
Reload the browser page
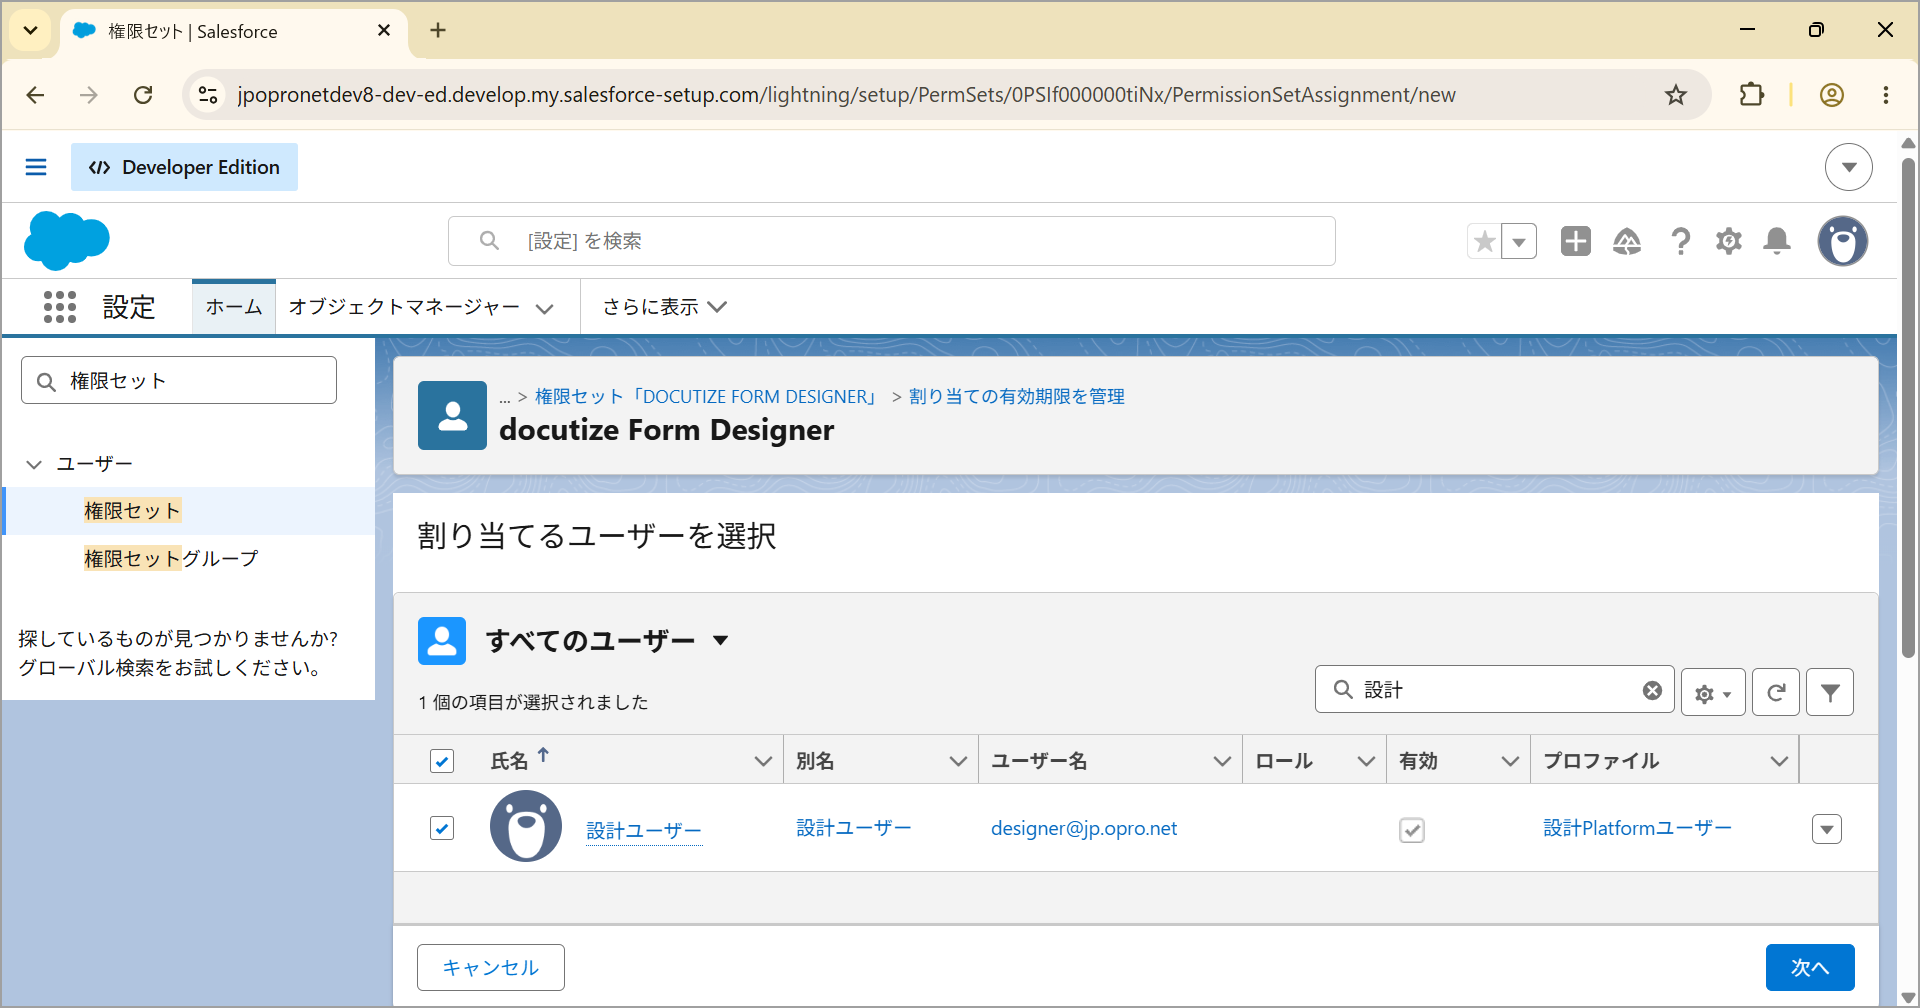[x=143, y=95]
